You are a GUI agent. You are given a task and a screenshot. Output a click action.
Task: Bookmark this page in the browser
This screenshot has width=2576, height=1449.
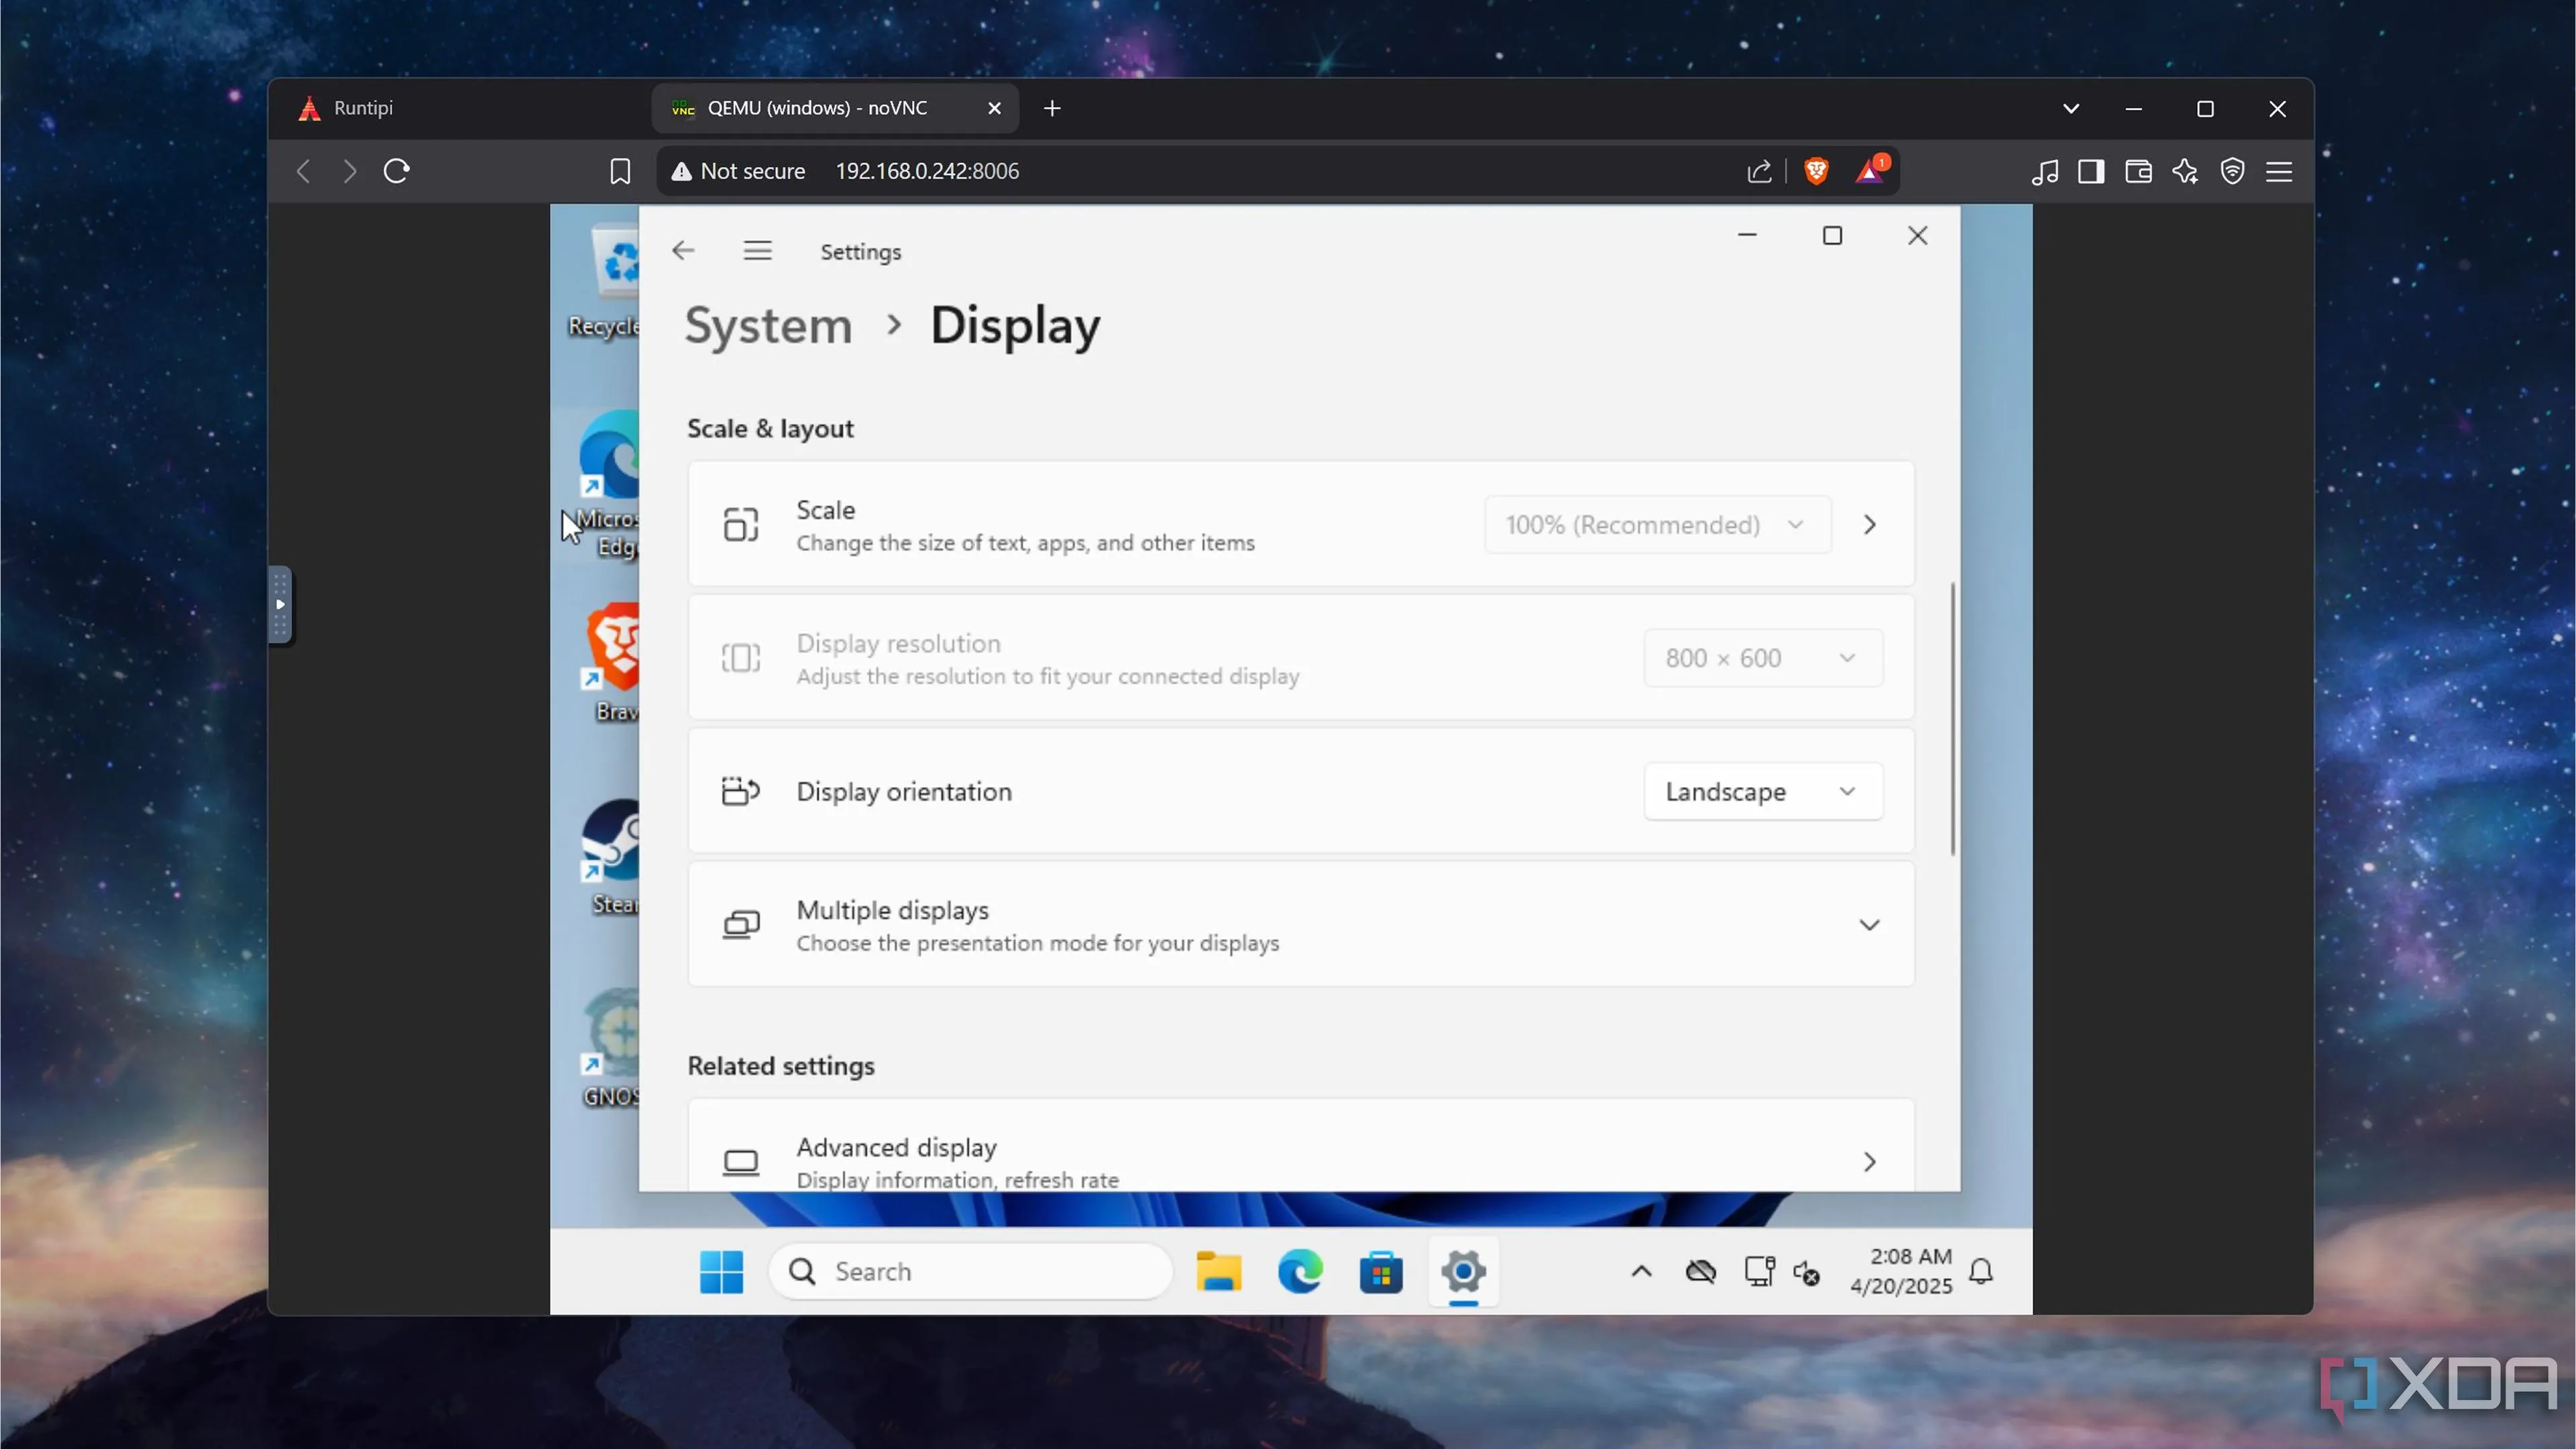[620, 171]
